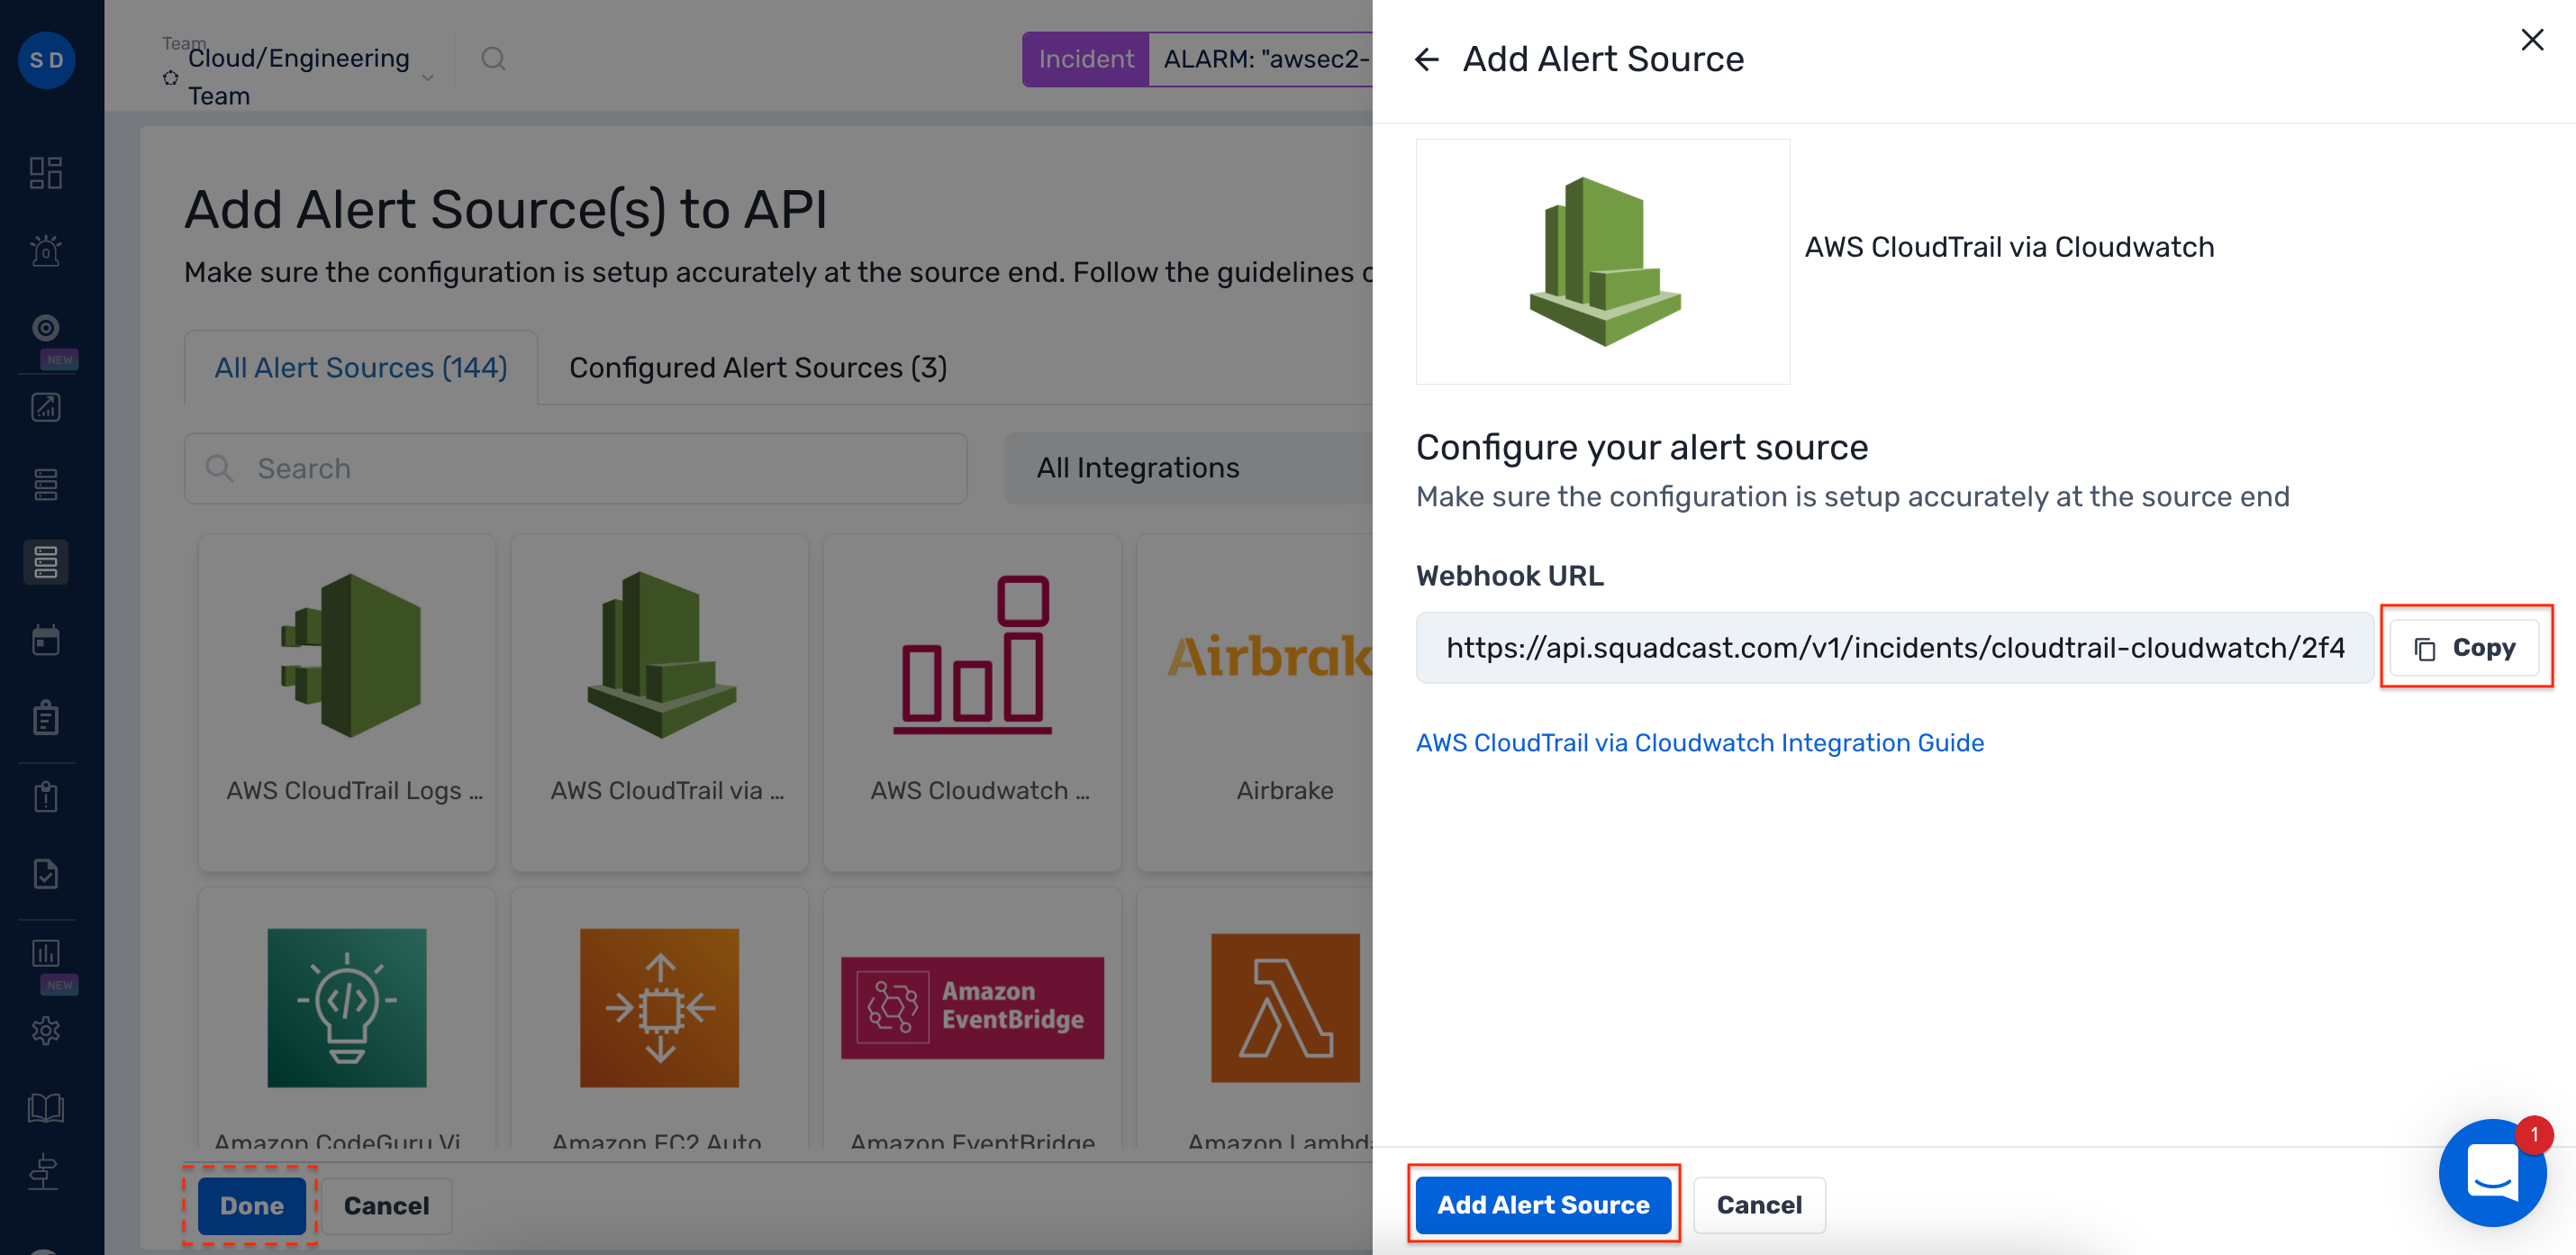Expand the Cloud/Engineering Team dropdown
Screen dimensions: 2576x1255
(298, 77)
